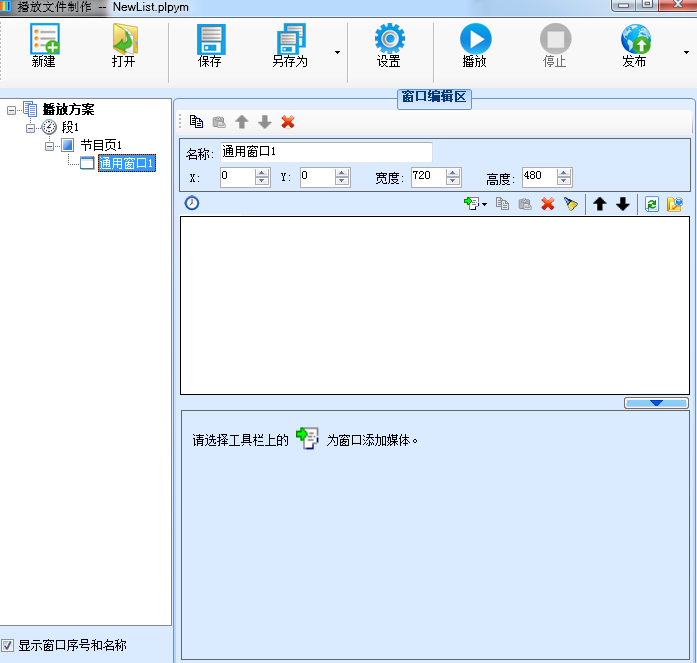This screenshot has height=663, width=697.
Task: Click 另存为 (Save As) icon
Action: coord(290,45)
